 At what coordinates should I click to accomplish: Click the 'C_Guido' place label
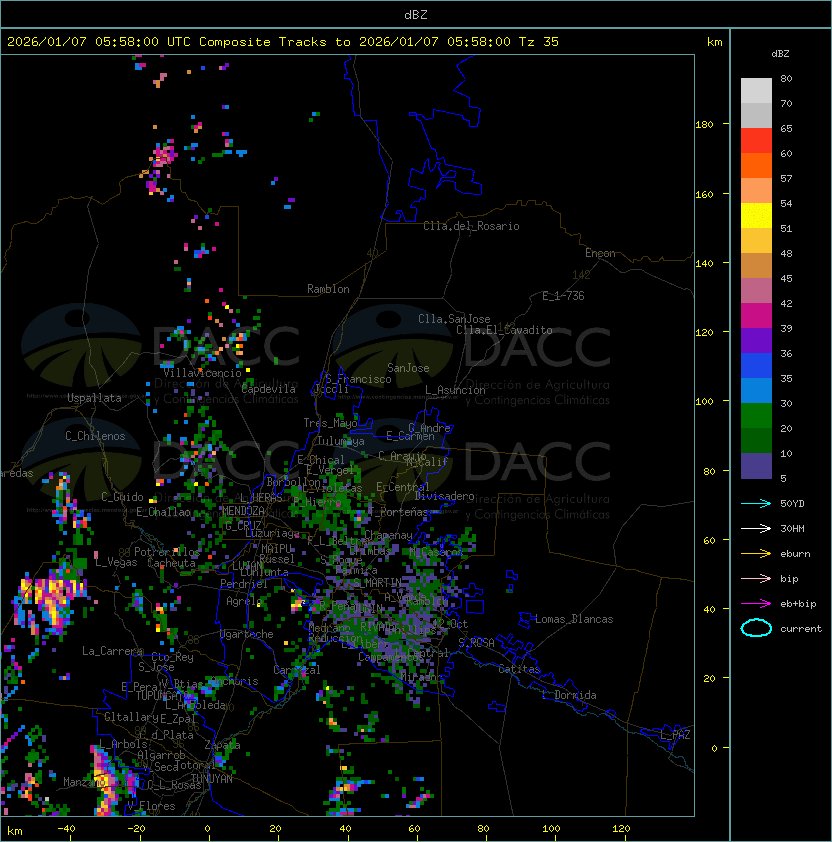pos(122,497)
